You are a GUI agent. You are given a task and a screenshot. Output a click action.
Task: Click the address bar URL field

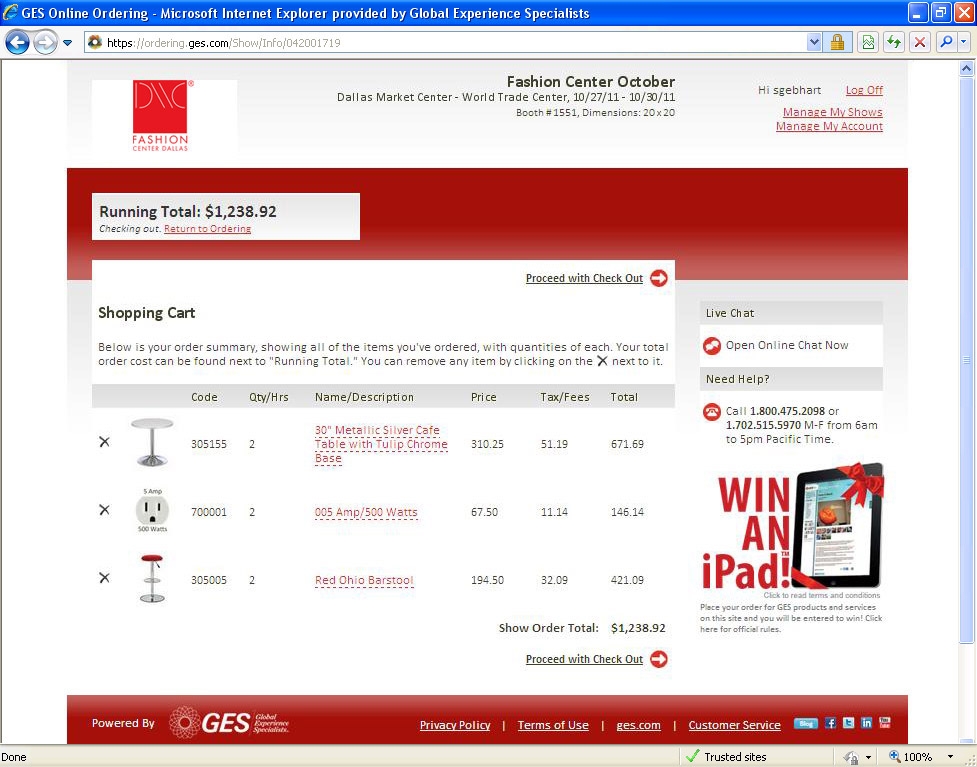pyautogui.click(x=446, y=42)
